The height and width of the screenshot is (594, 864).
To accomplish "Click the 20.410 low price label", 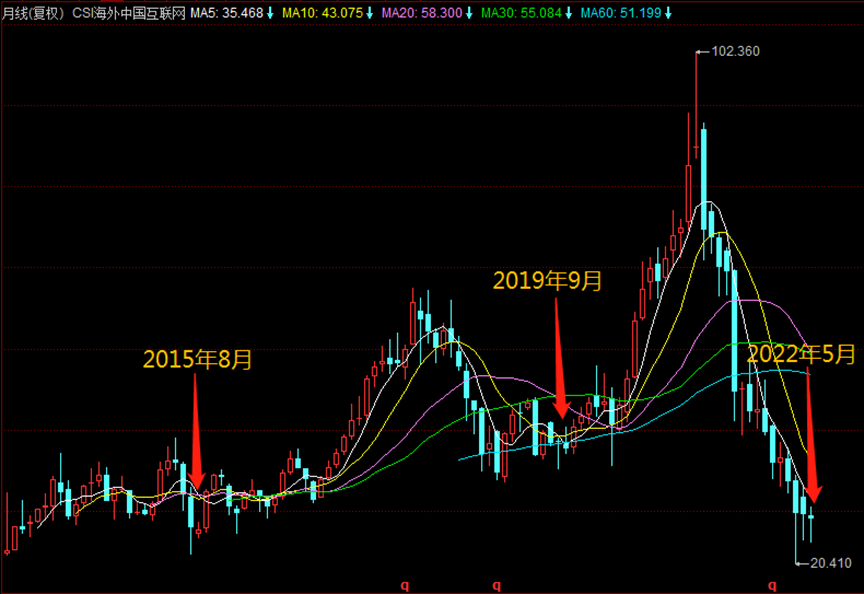I will 831,563.
